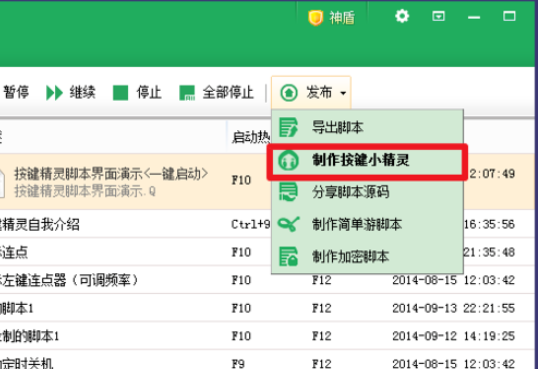Choose 制作按键小精灵 menu entry
Image resolution: width=538 pixels, height=369 pixels.
[367, 160]
